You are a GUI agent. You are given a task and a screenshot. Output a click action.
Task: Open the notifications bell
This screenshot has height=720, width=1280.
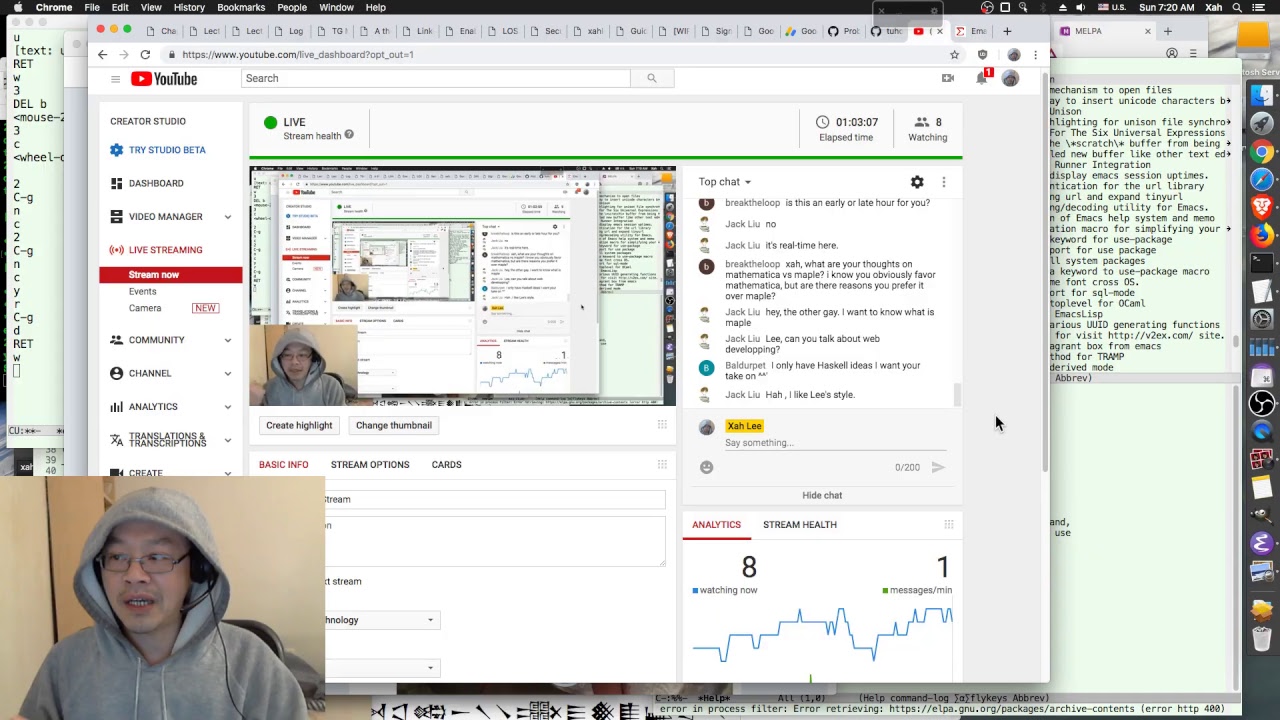tap(982, 78)
